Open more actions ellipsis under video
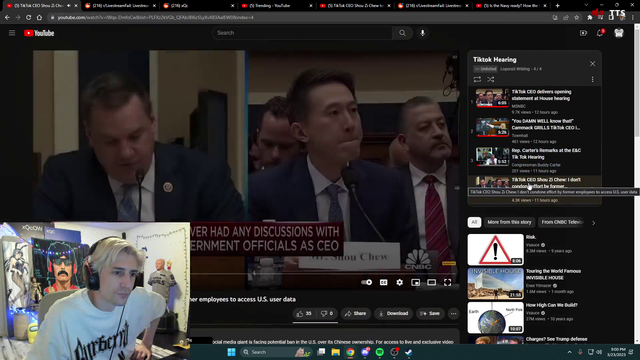 [453, 313]
